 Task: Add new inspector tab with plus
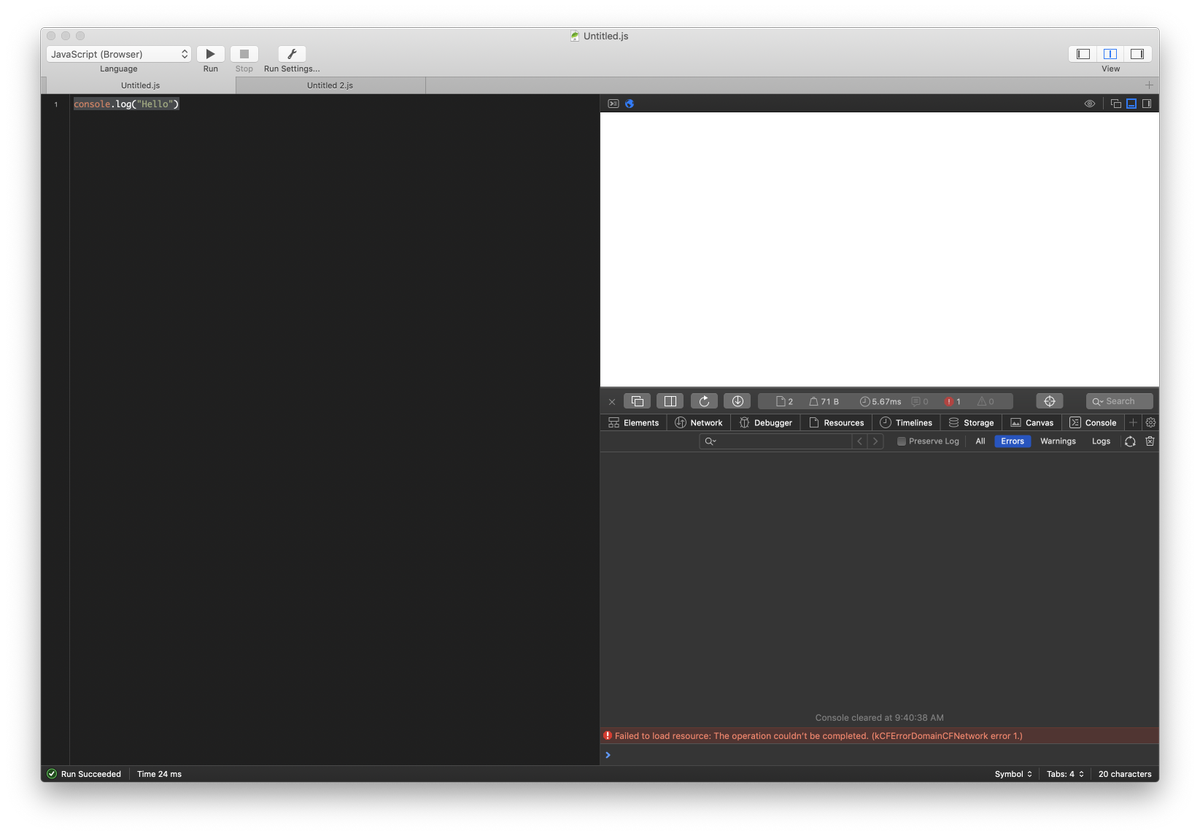[1133, 422]
